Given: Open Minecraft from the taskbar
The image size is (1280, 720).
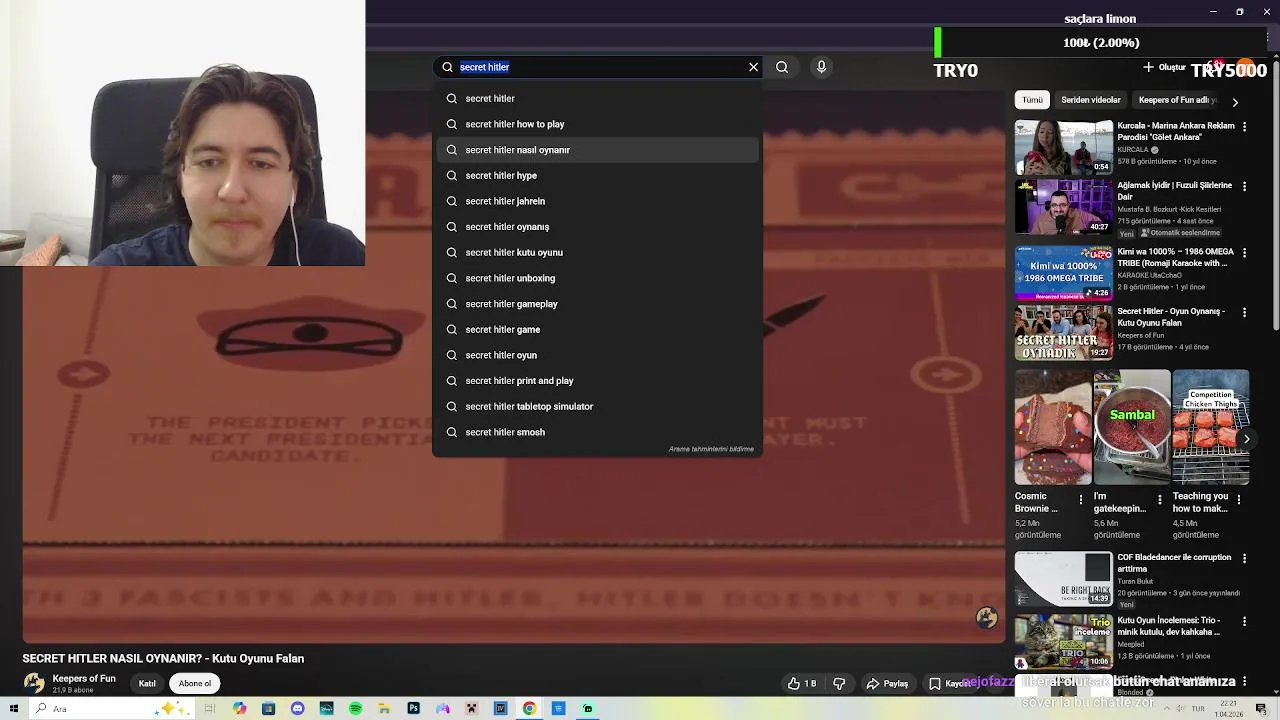Looking at the screenshot, I should [471, 709].
